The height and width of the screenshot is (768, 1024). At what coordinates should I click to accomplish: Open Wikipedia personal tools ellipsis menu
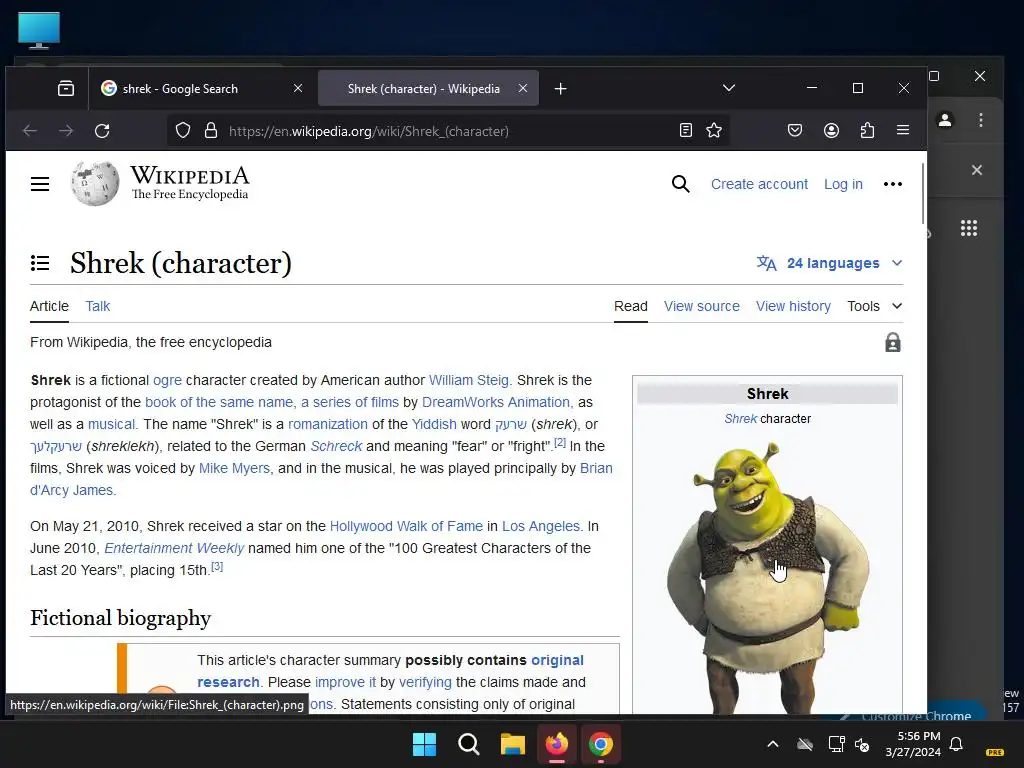(x=893, y=184)
